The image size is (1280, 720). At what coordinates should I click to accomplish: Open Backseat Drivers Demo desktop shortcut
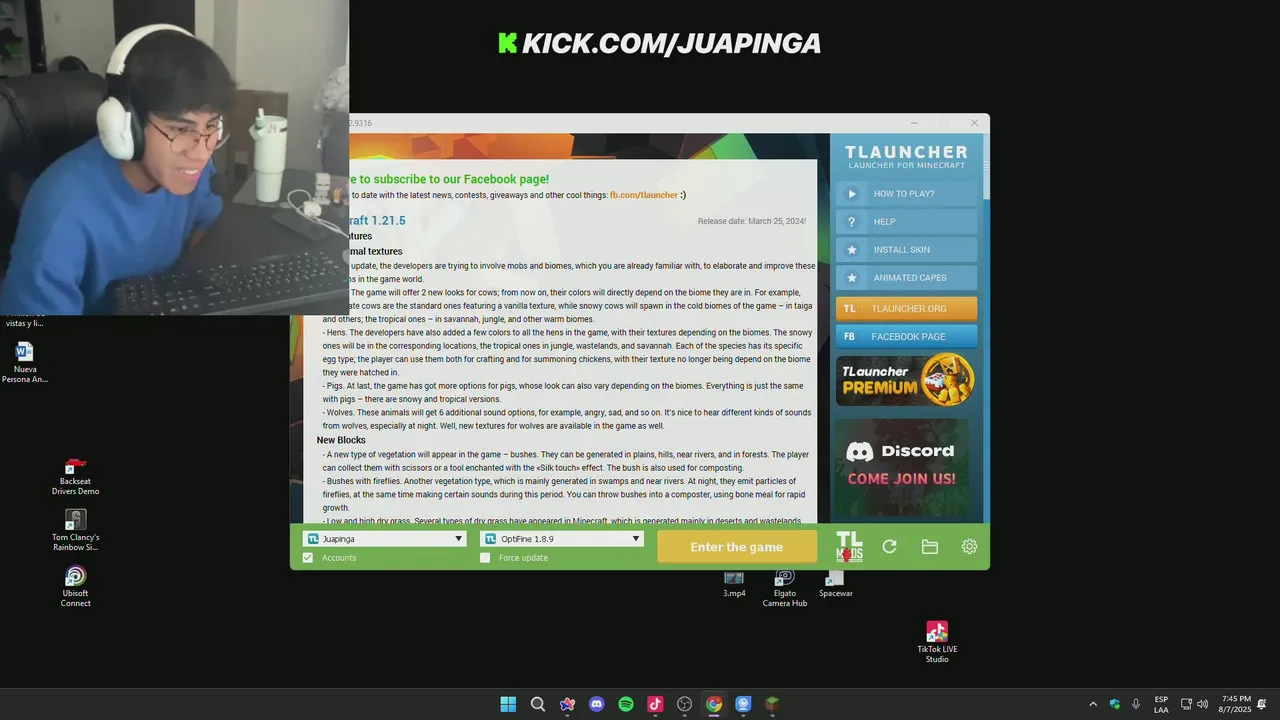pos(75,476)
